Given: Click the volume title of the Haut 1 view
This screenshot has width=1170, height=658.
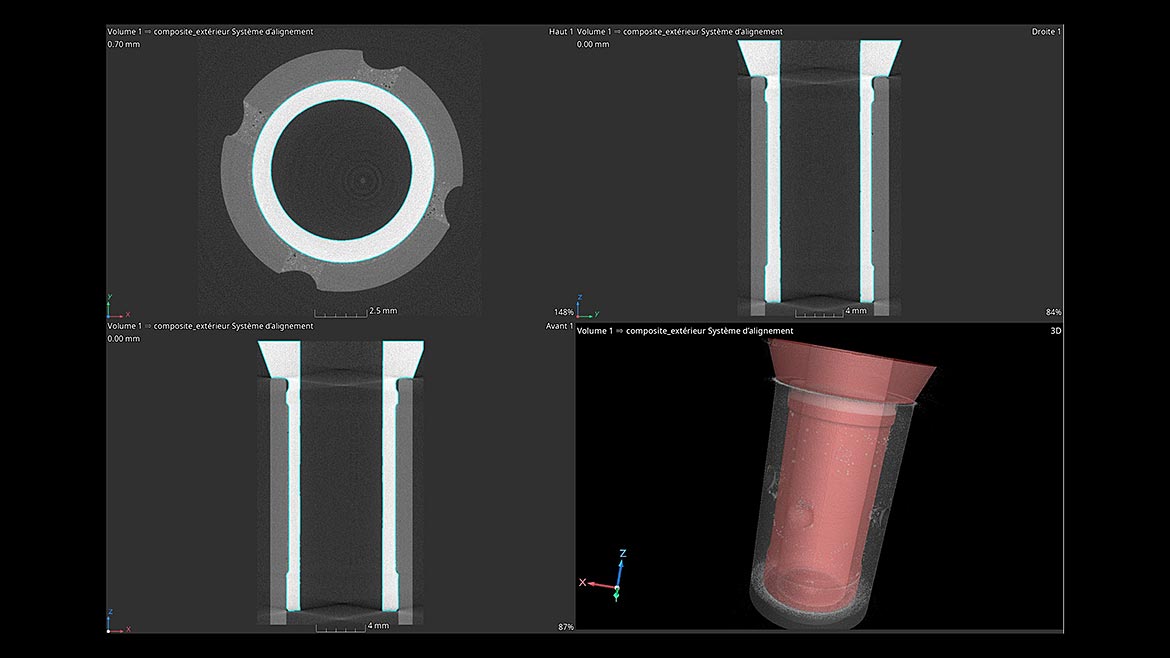Looking at the screenshot, I should [x=210, y=31].
